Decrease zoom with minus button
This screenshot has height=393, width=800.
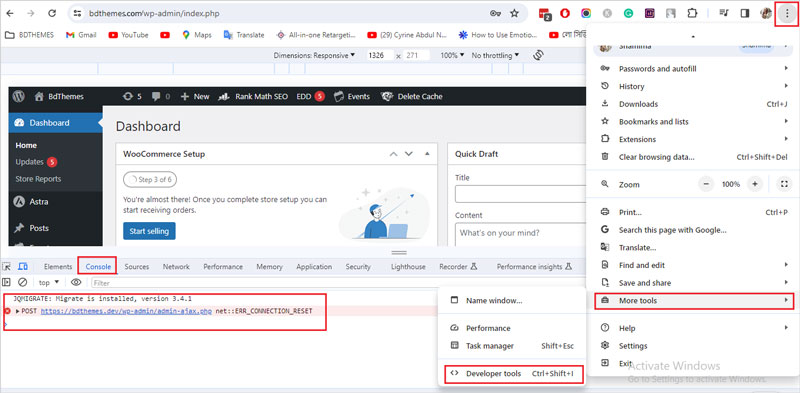706,184
